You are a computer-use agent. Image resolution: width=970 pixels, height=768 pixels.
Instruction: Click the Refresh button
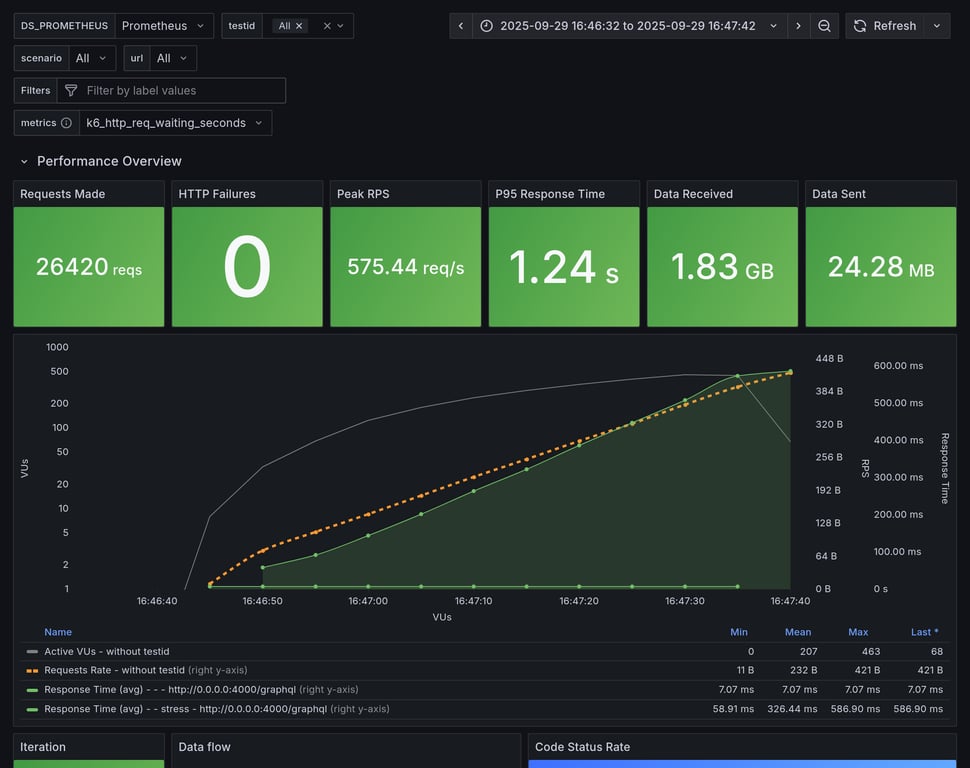(x=884, y=26)
